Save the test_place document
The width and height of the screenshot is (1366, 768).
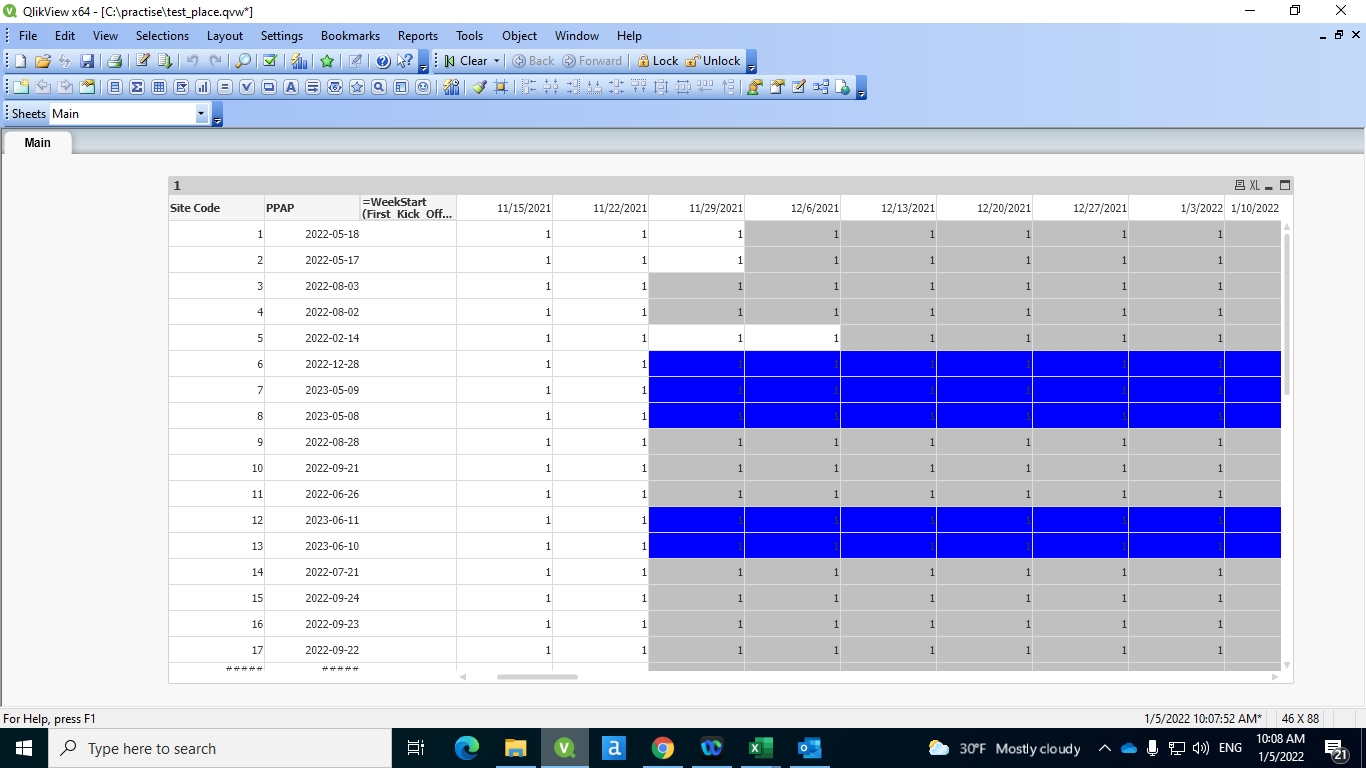click(88, 60)
